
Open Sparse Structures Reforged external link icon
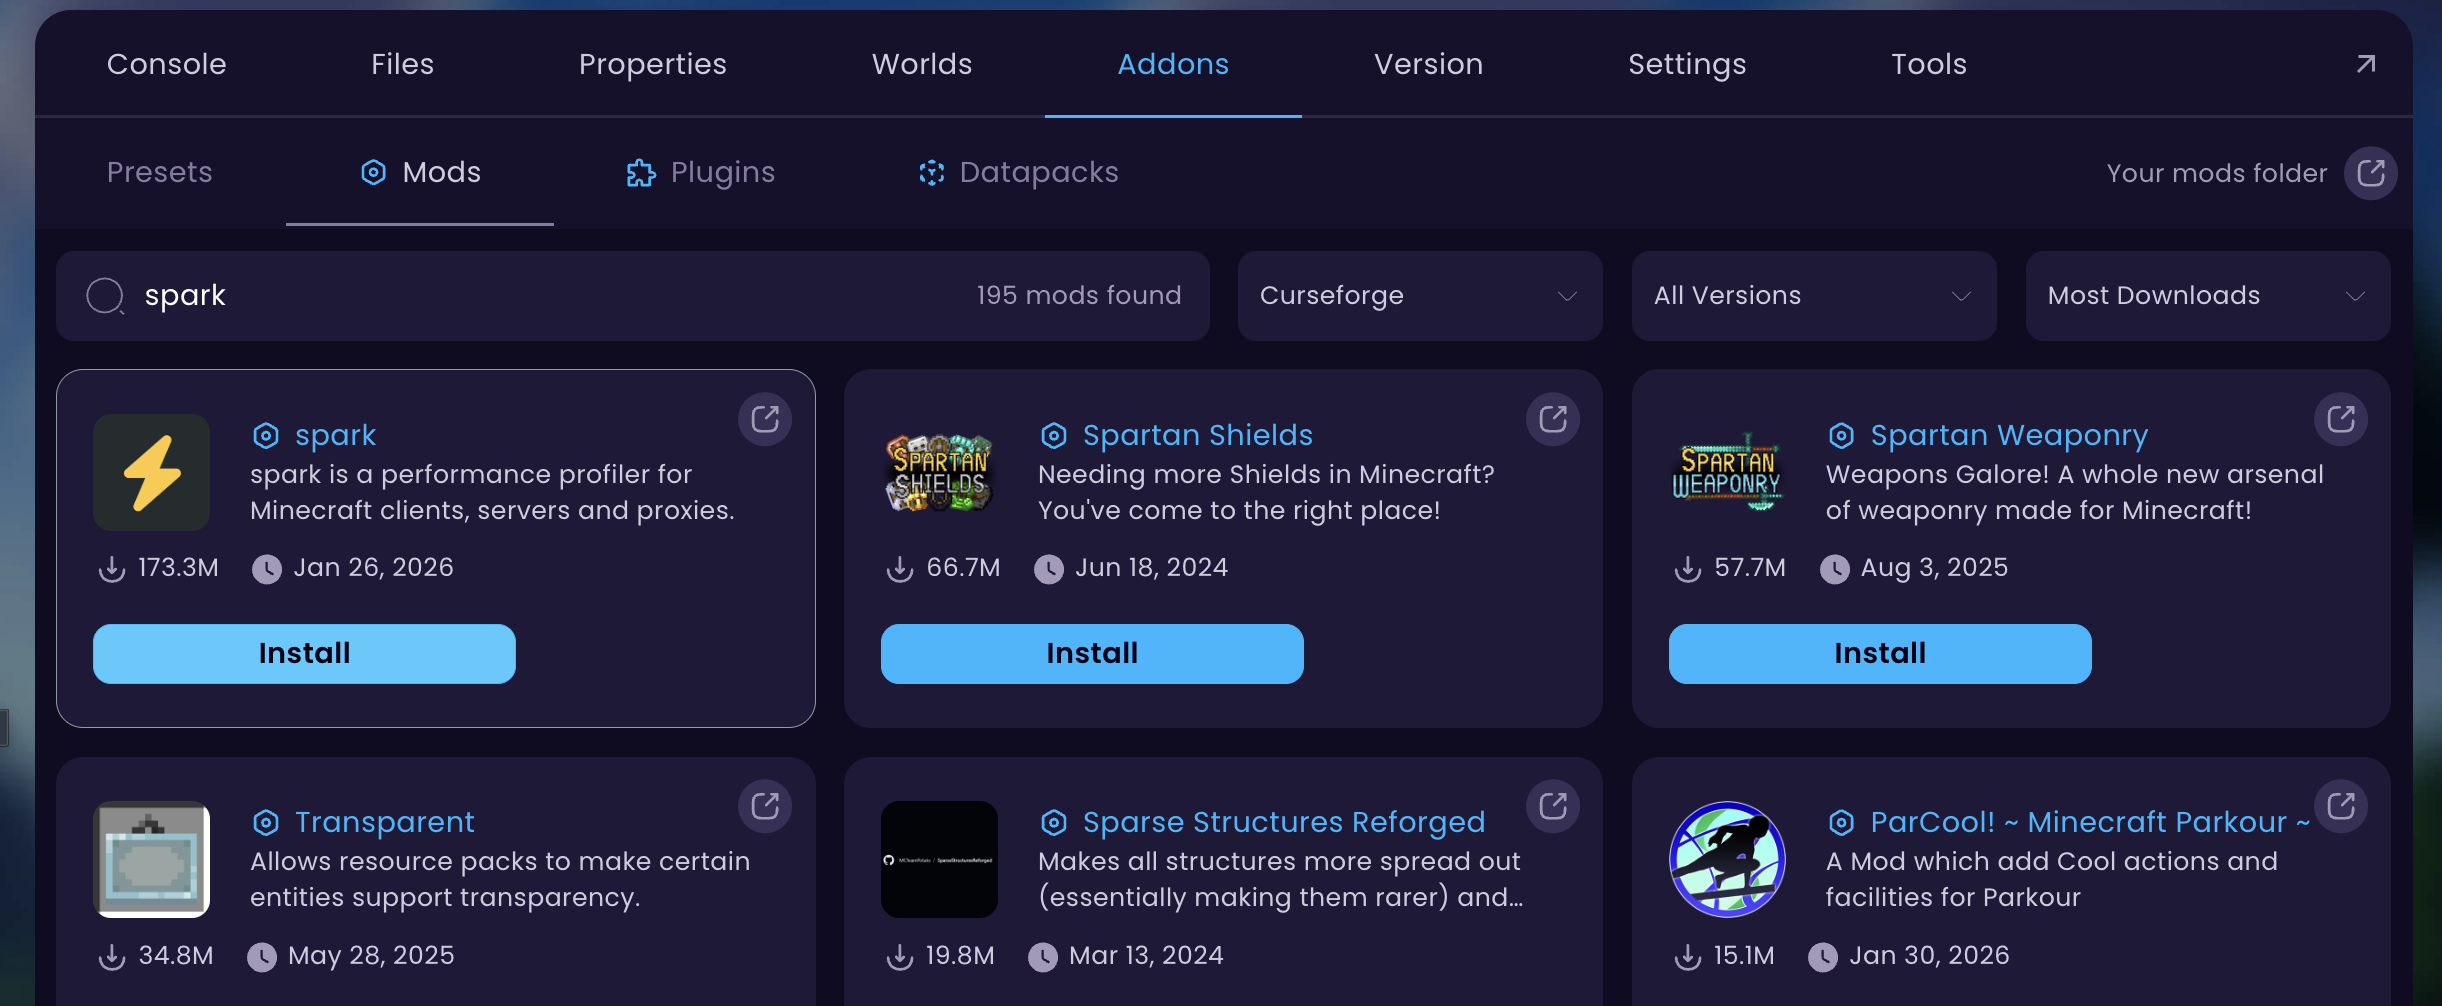pyautogui.click(x=1553, y=806)
